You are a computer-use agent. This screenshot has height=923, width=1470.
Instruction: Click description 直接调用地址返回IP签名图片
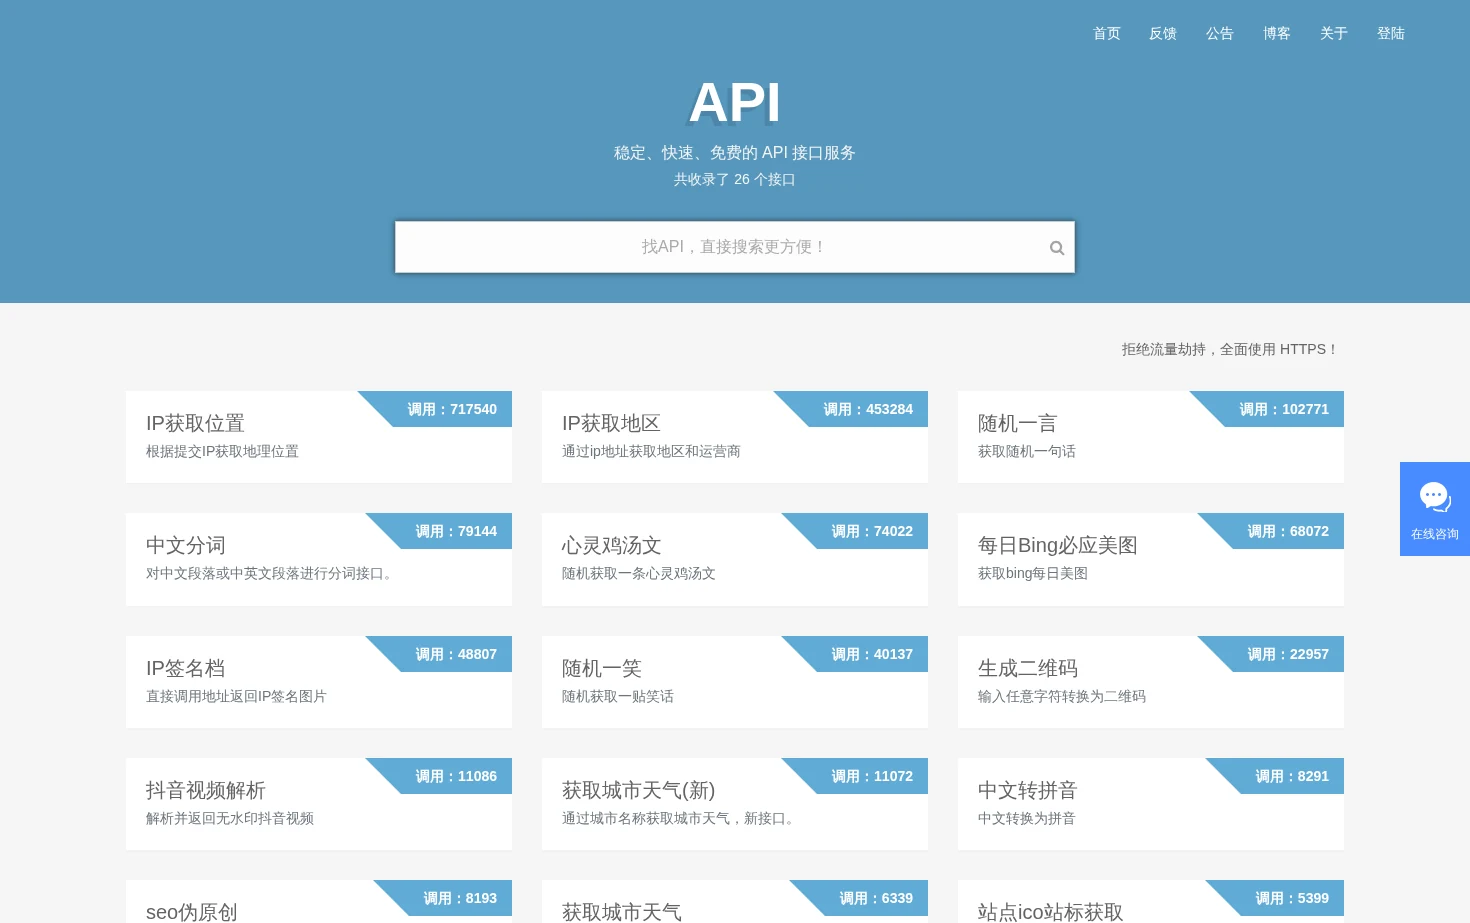pos(236,696)
